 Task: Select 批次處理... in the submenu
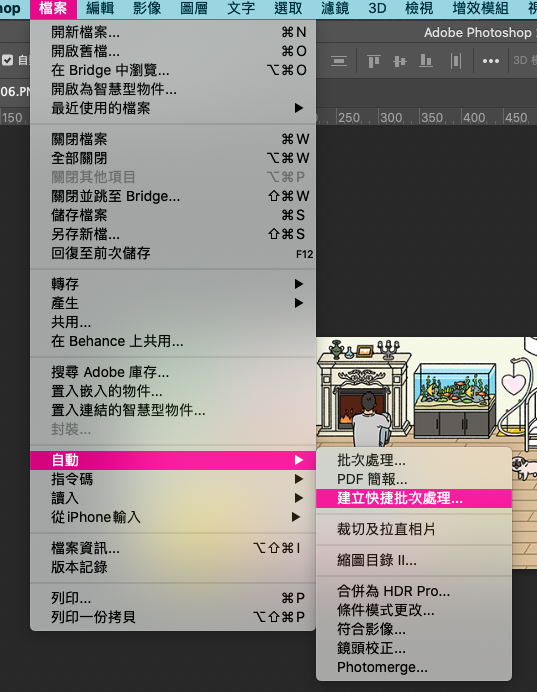click(414, 460)
